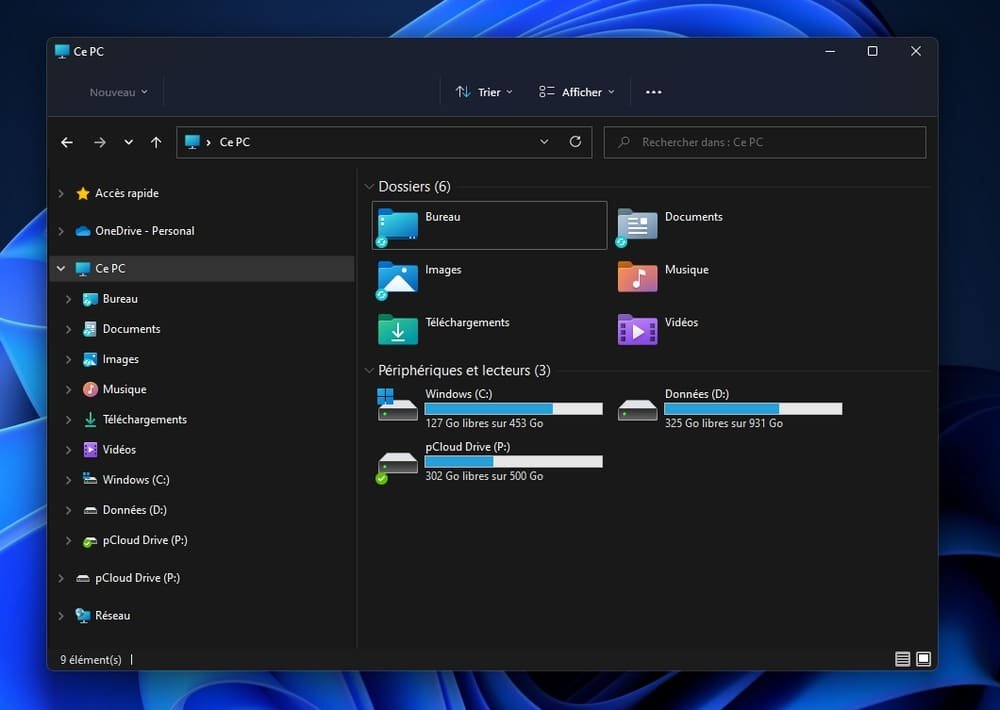Open the Musique folder in the main pane
1000x710 pixels.
[663, 278]
